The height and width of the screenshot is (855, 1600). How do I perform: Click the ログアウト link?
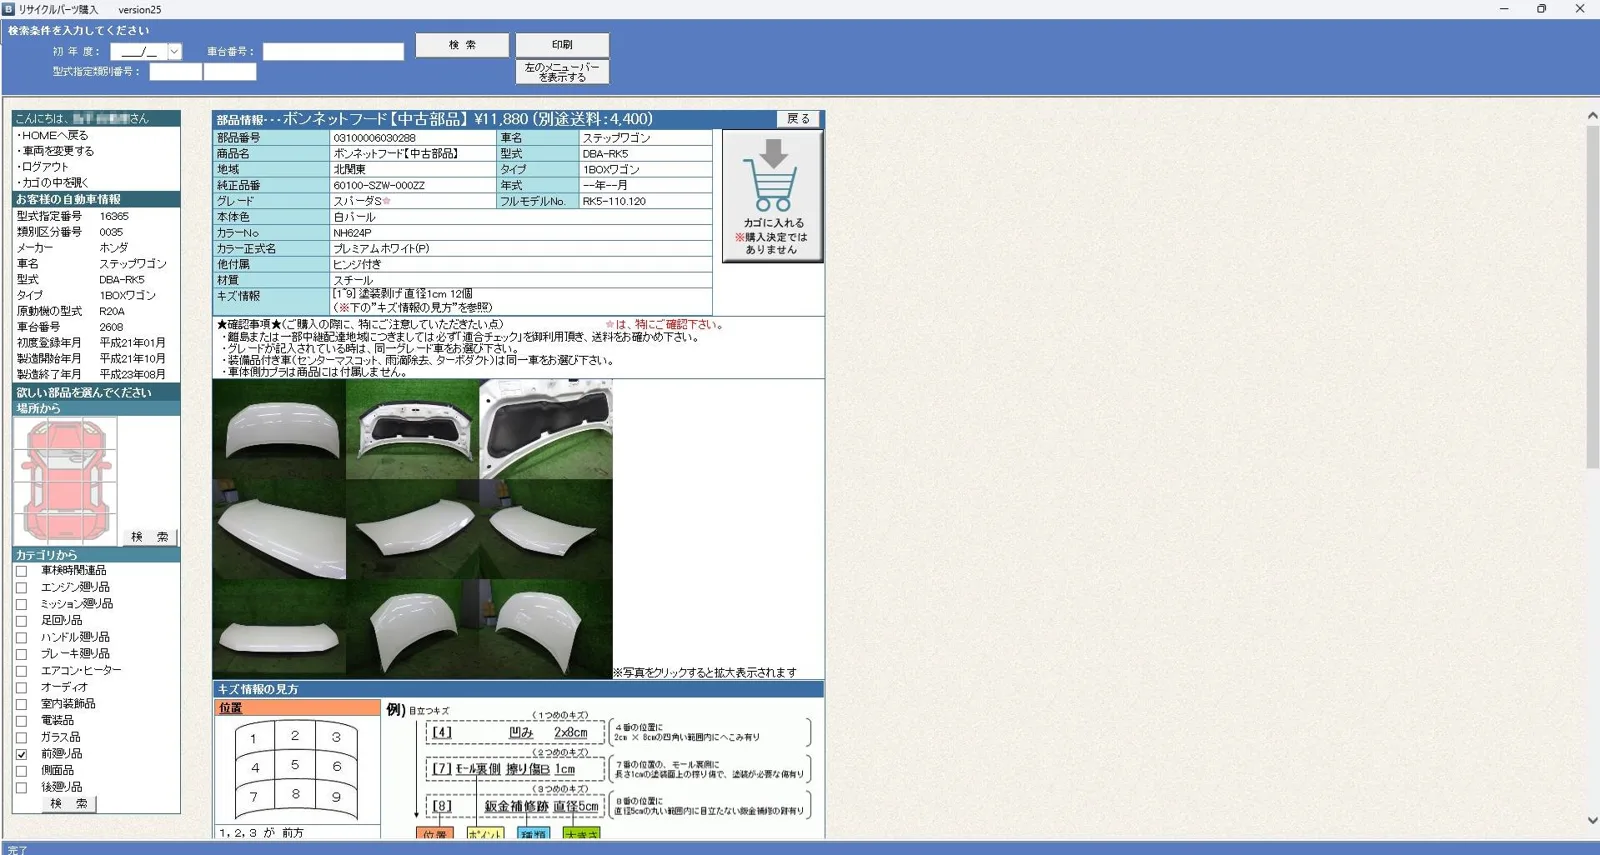[44, 167]
